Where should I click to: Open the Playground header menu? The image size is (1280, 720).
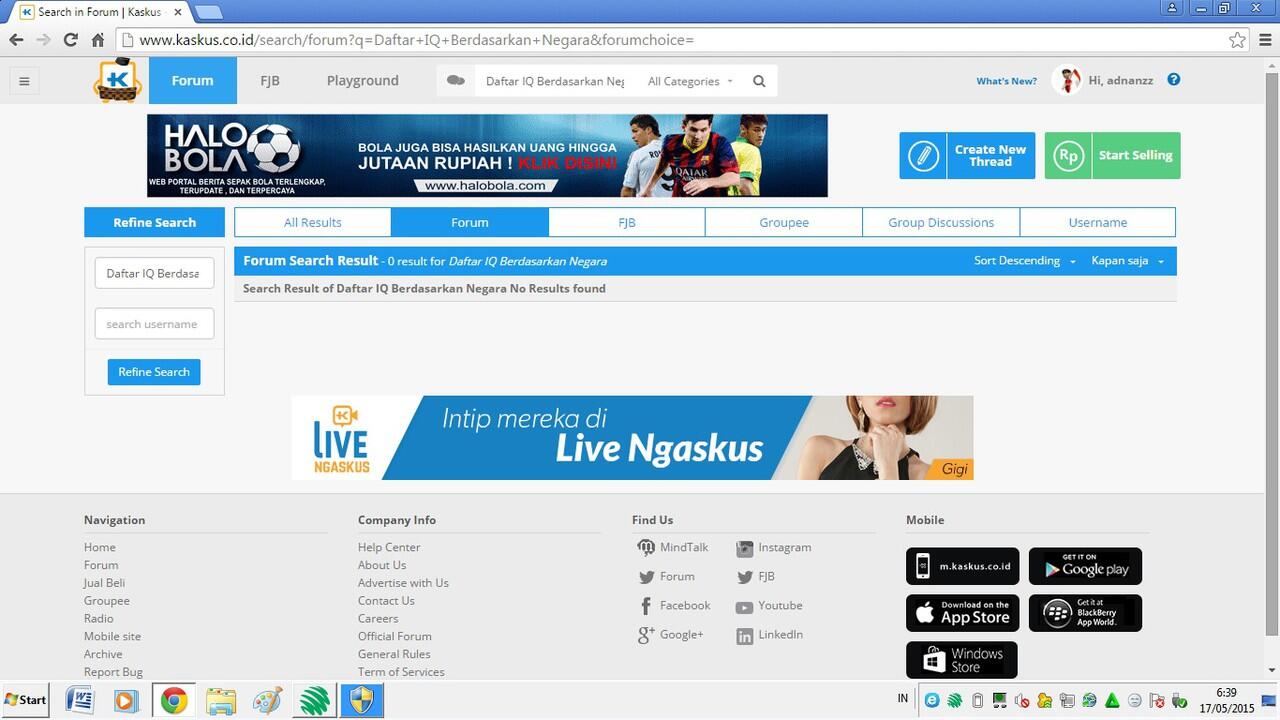362,81
